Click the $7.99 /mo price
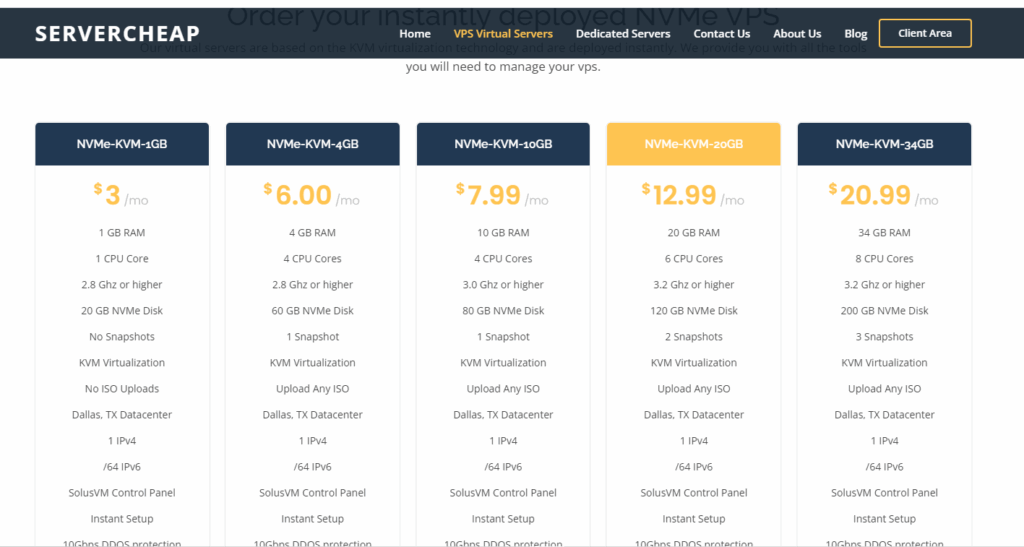The image size is (1024, 547). [502, 195]
